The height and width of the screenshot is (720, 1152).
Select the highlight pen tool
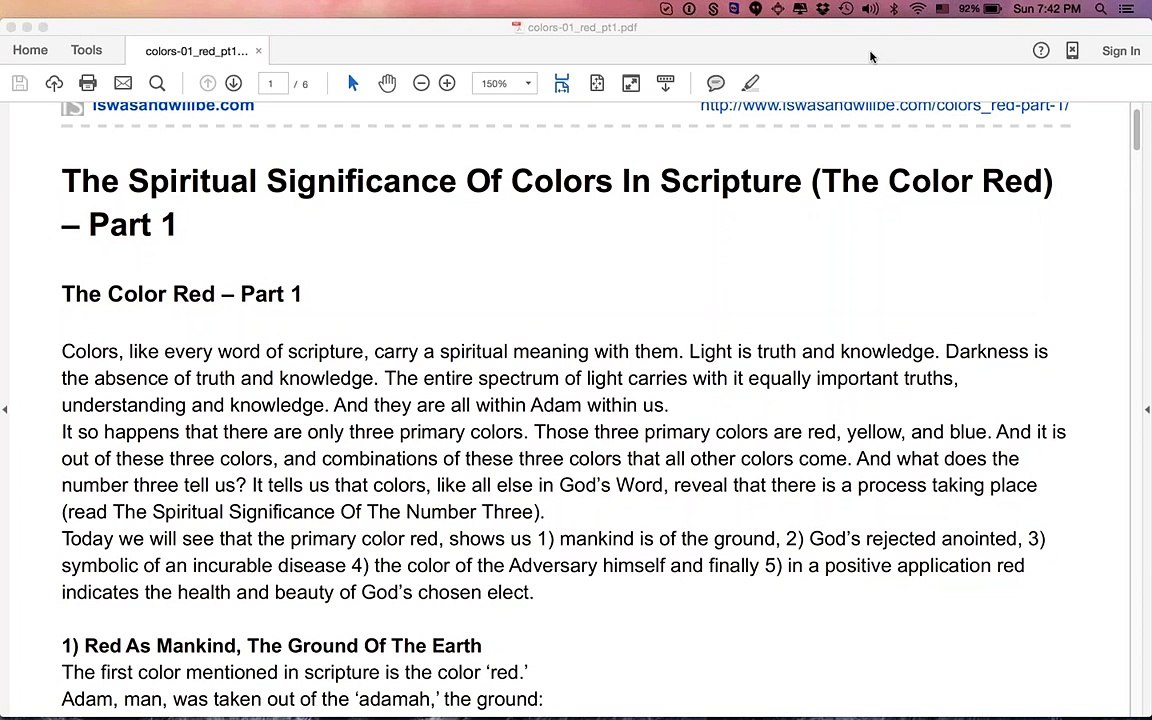pos(750,83)
